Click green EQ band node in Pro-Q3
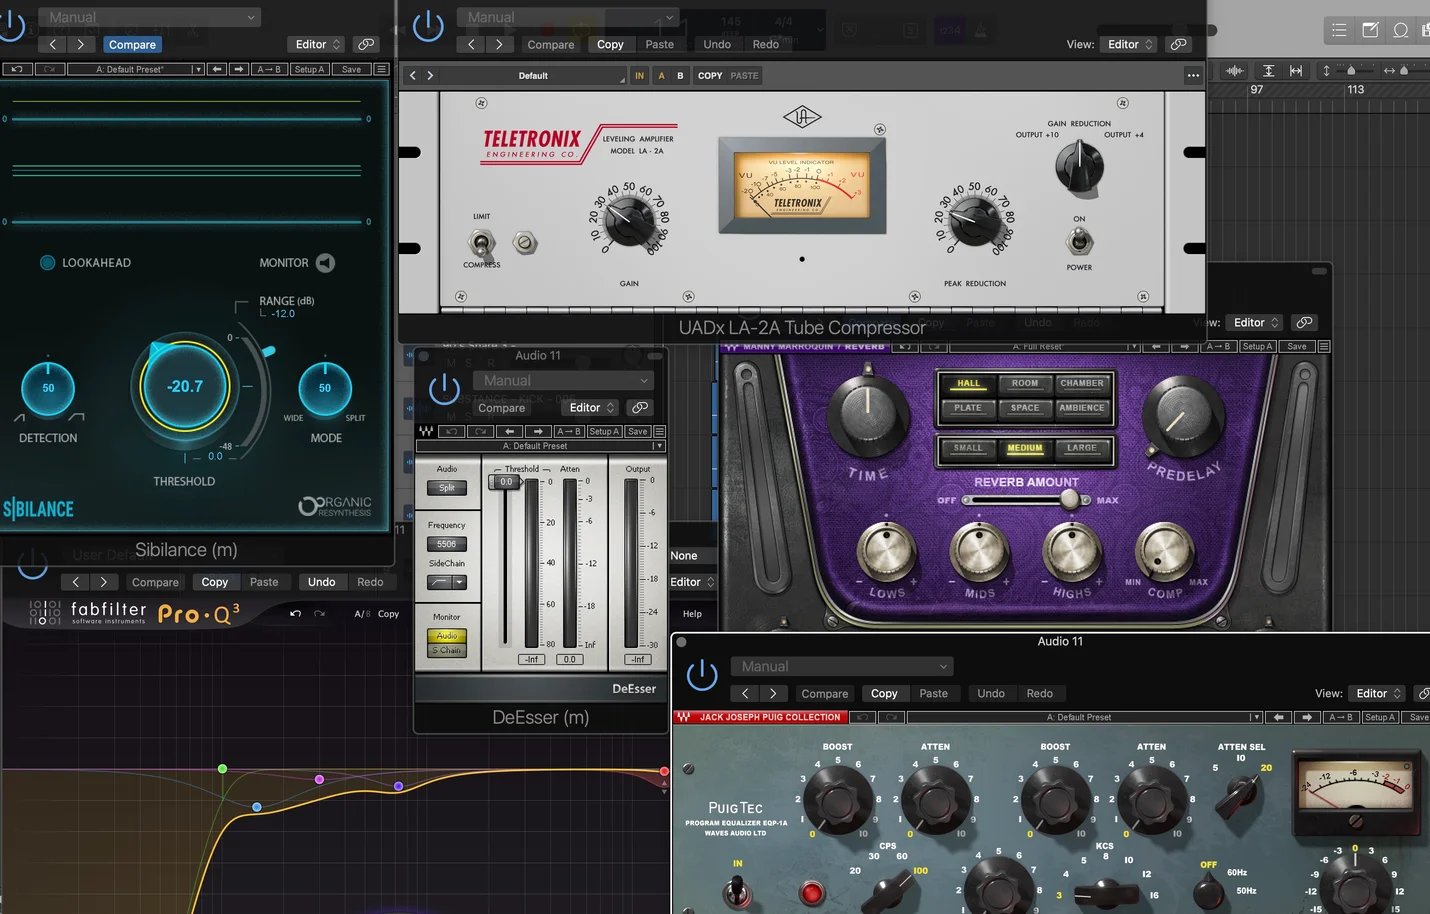The width and height of the screenshot is (1430, 914). [x=222, y=769]
